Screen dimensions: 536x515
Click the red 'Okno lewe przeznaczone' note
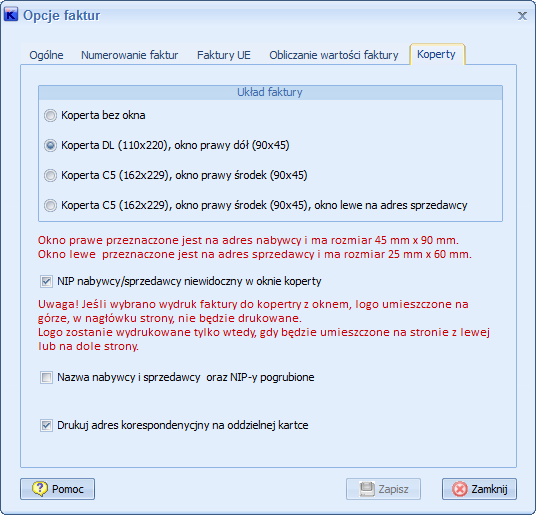[x=255, y=254]
